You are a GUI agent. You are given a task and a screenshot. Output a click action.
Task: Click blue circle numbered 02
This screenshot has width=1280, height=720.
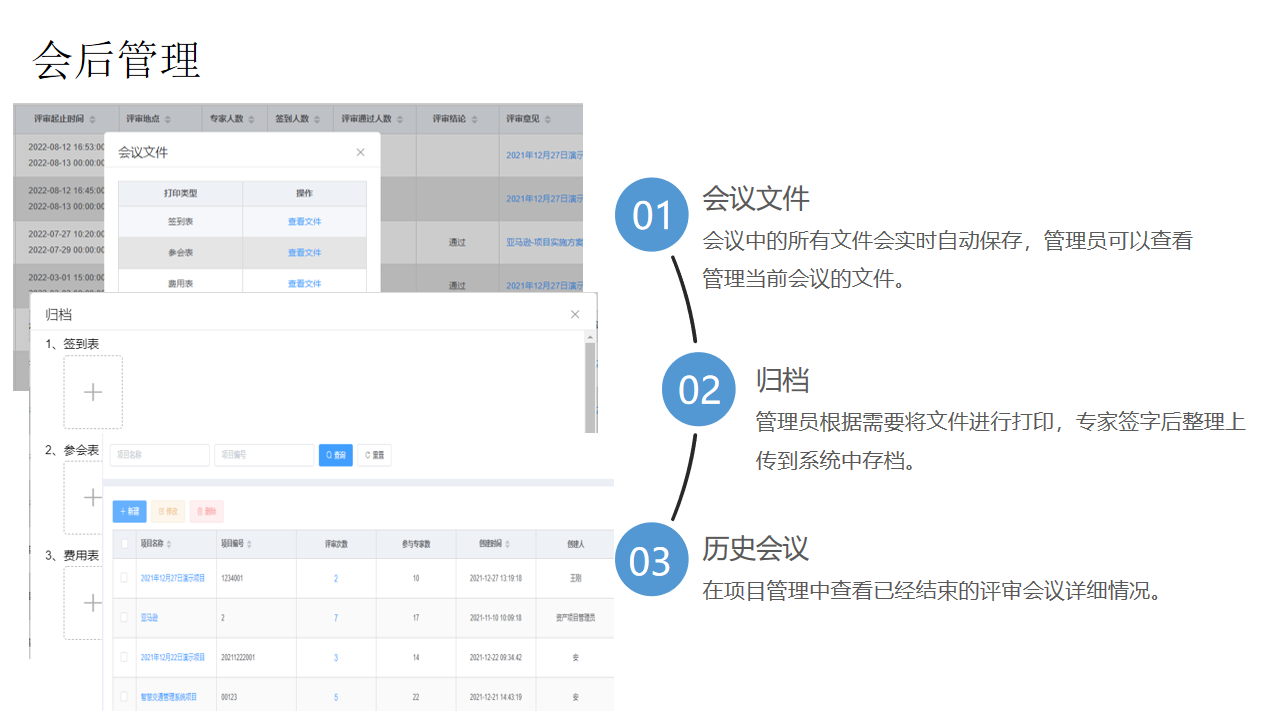click(x=699, y=389)
